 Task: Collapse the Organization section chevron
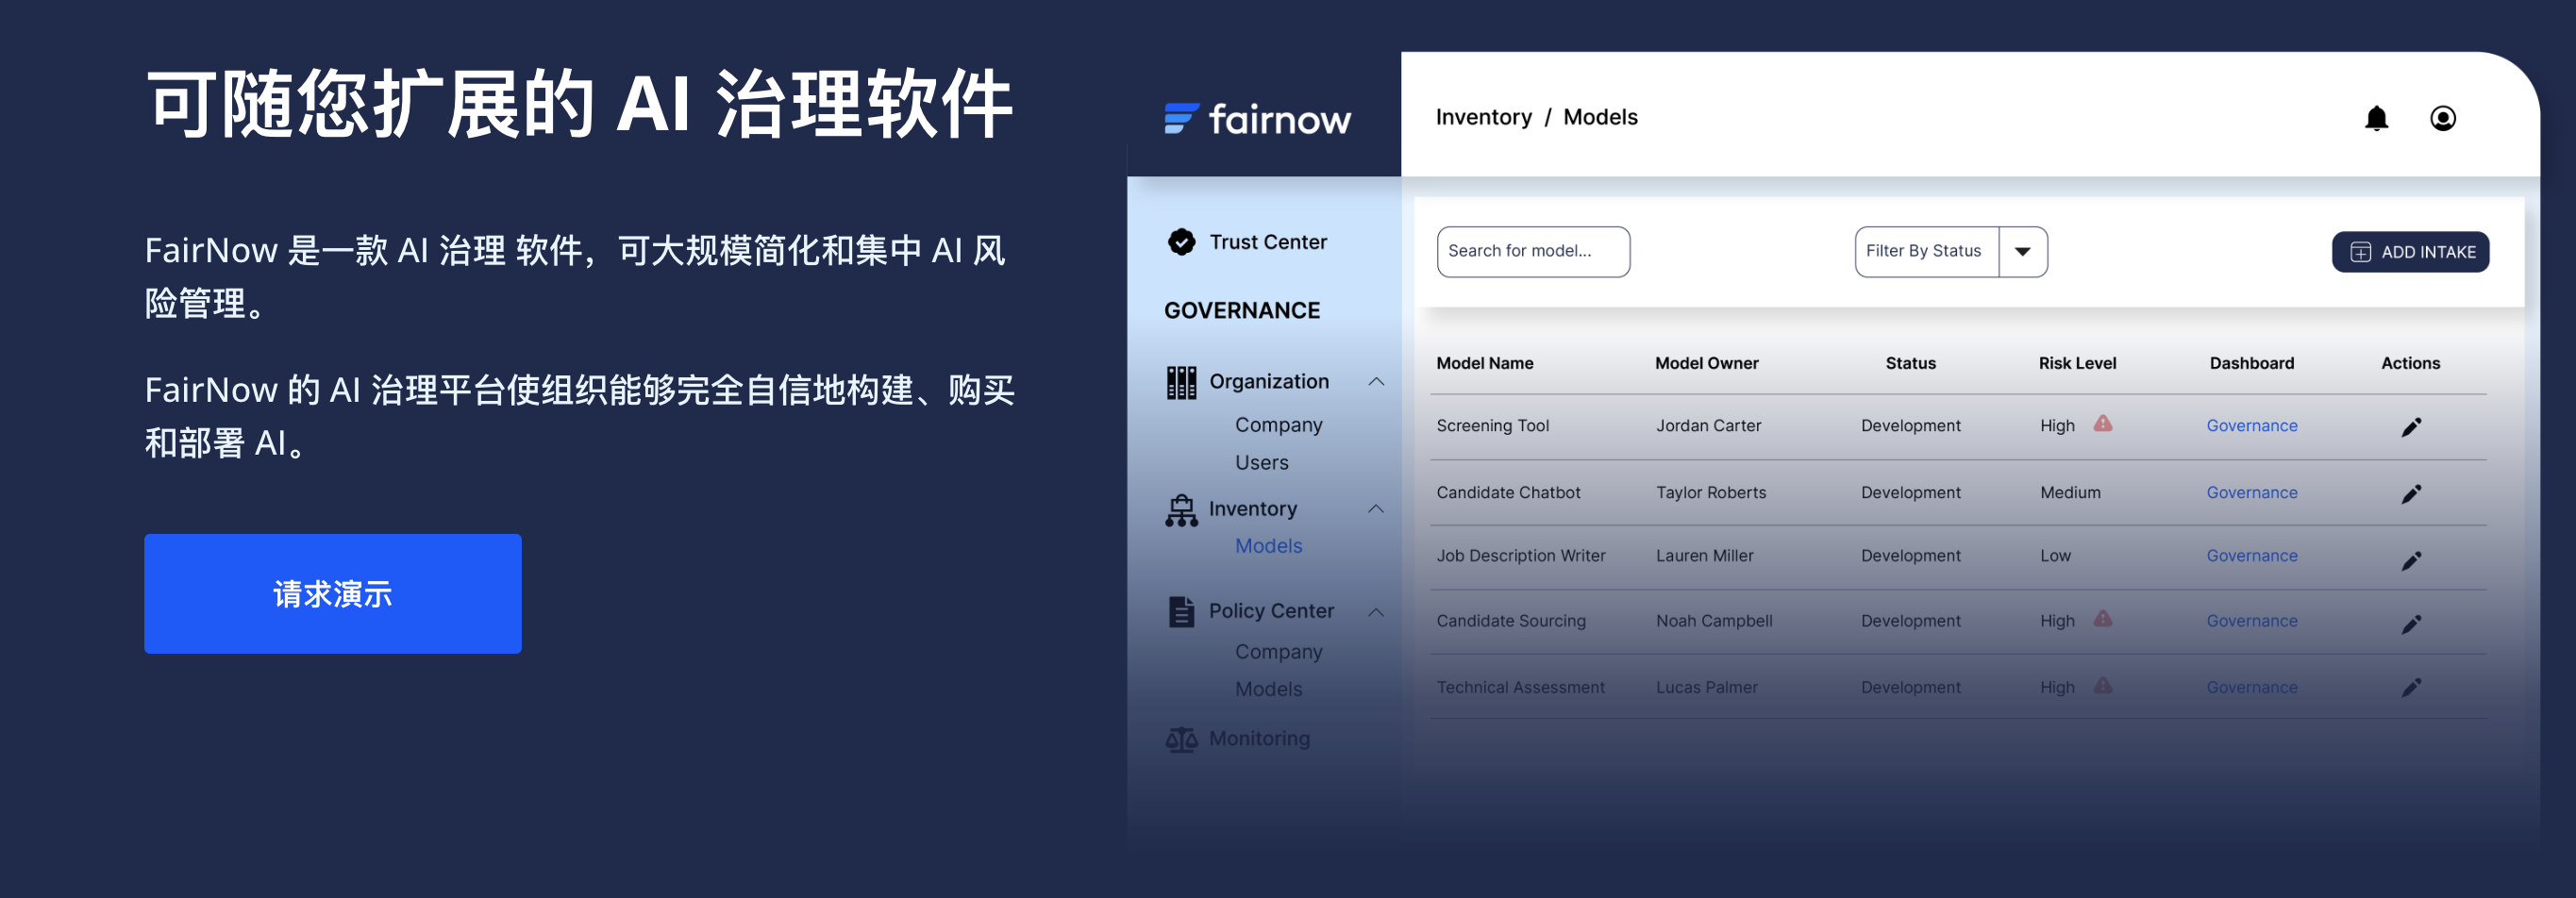tap(1376, 382)
